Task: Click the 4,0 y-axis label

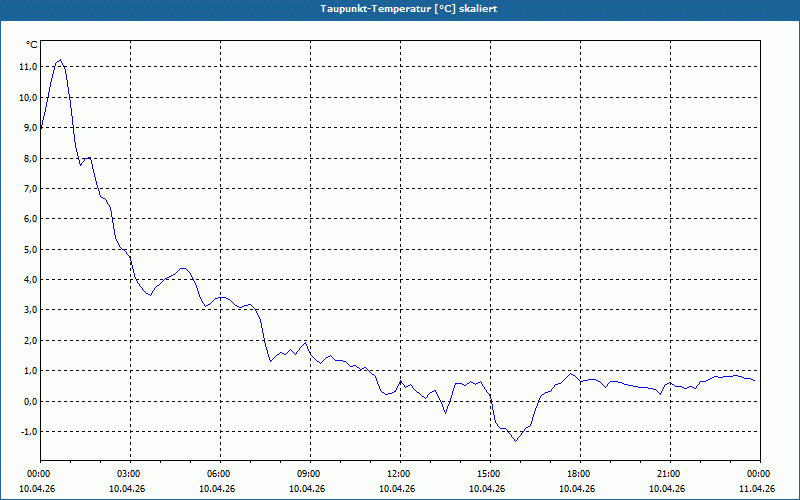Action: 30,280
